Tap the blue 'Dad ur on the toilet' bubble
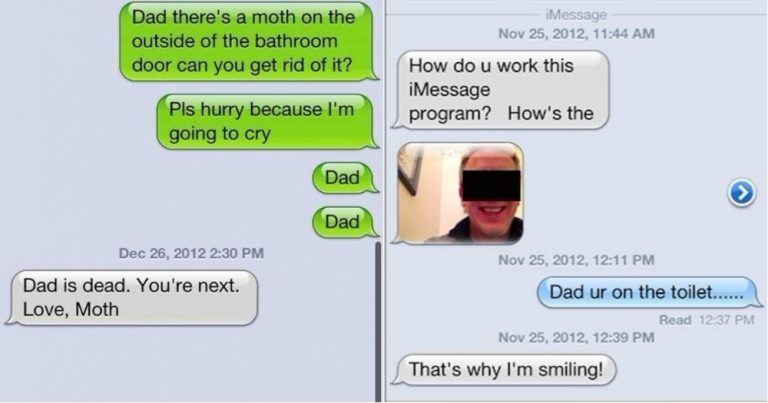Screen dimensions: 768x403 (x=649, y=292)
